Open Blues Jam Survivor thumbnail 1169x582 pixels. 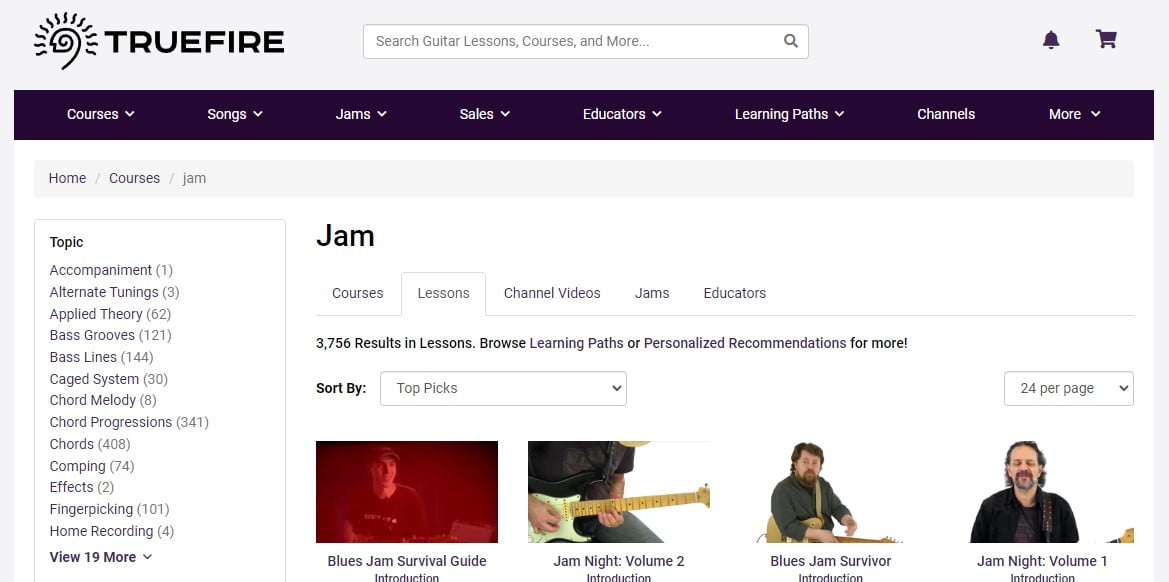click(831, 492)
